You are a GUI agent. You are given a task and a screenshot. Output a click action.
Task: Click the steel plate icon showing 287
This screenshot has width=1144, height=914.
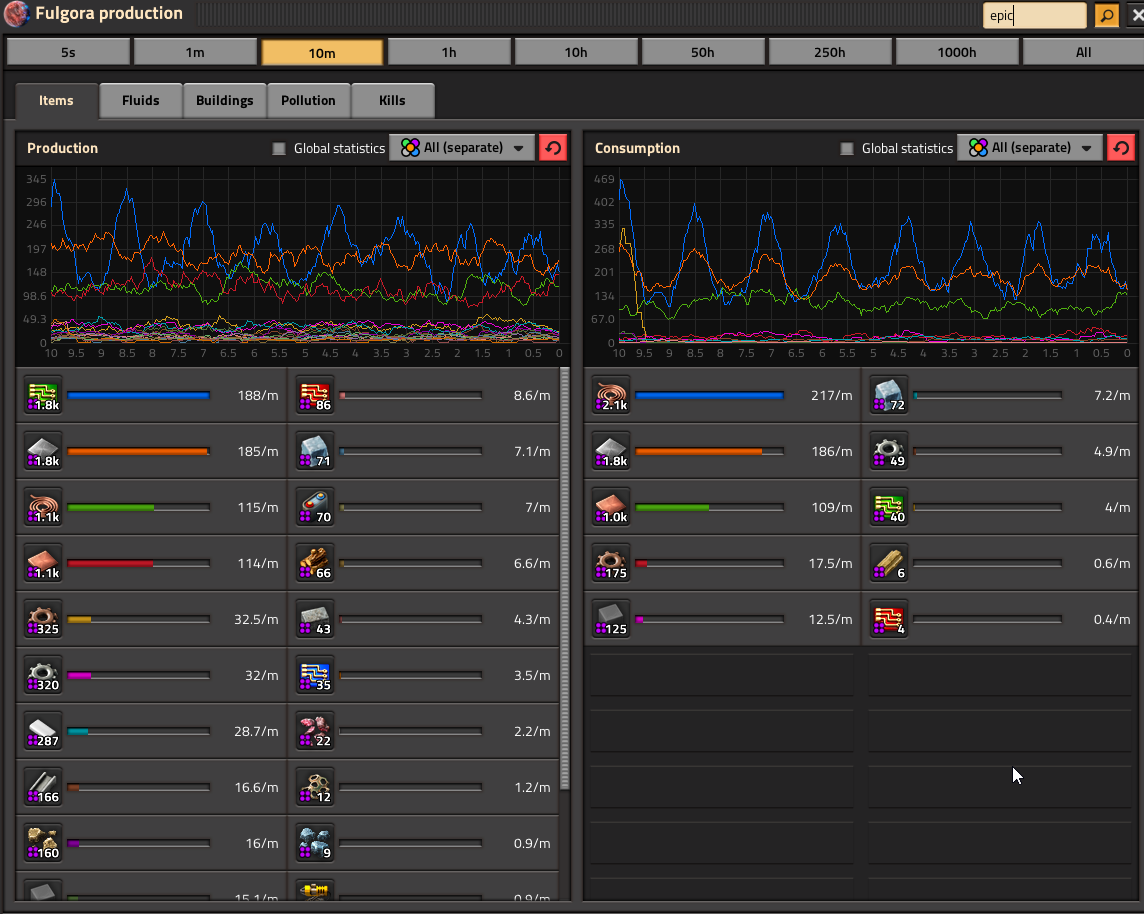click(43, 731)
